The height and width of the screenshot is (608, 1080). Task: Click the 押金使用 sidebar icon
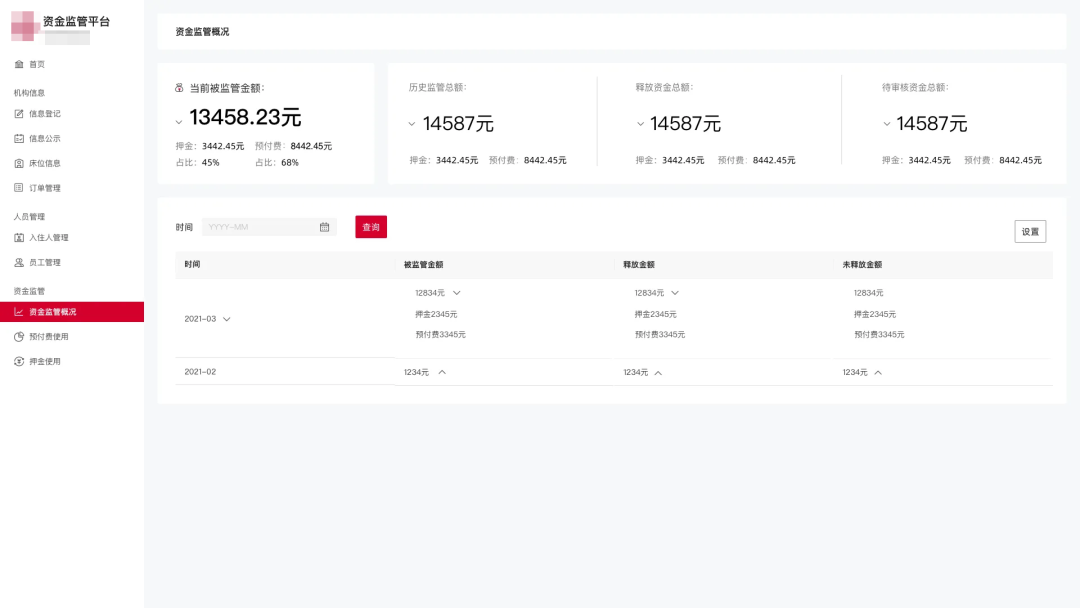click(x=19, y=362)
